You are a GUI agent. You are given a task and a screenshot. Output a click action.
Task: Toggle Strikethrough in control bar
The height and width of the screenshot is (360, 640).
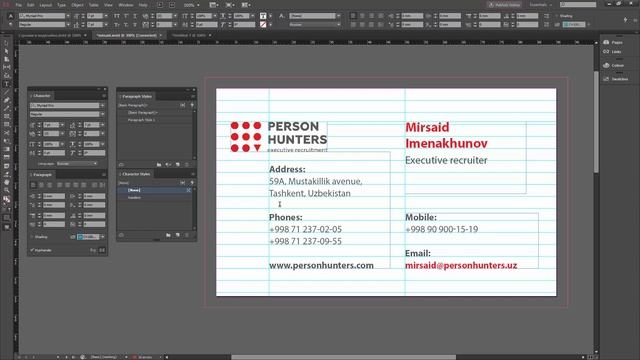135,24
